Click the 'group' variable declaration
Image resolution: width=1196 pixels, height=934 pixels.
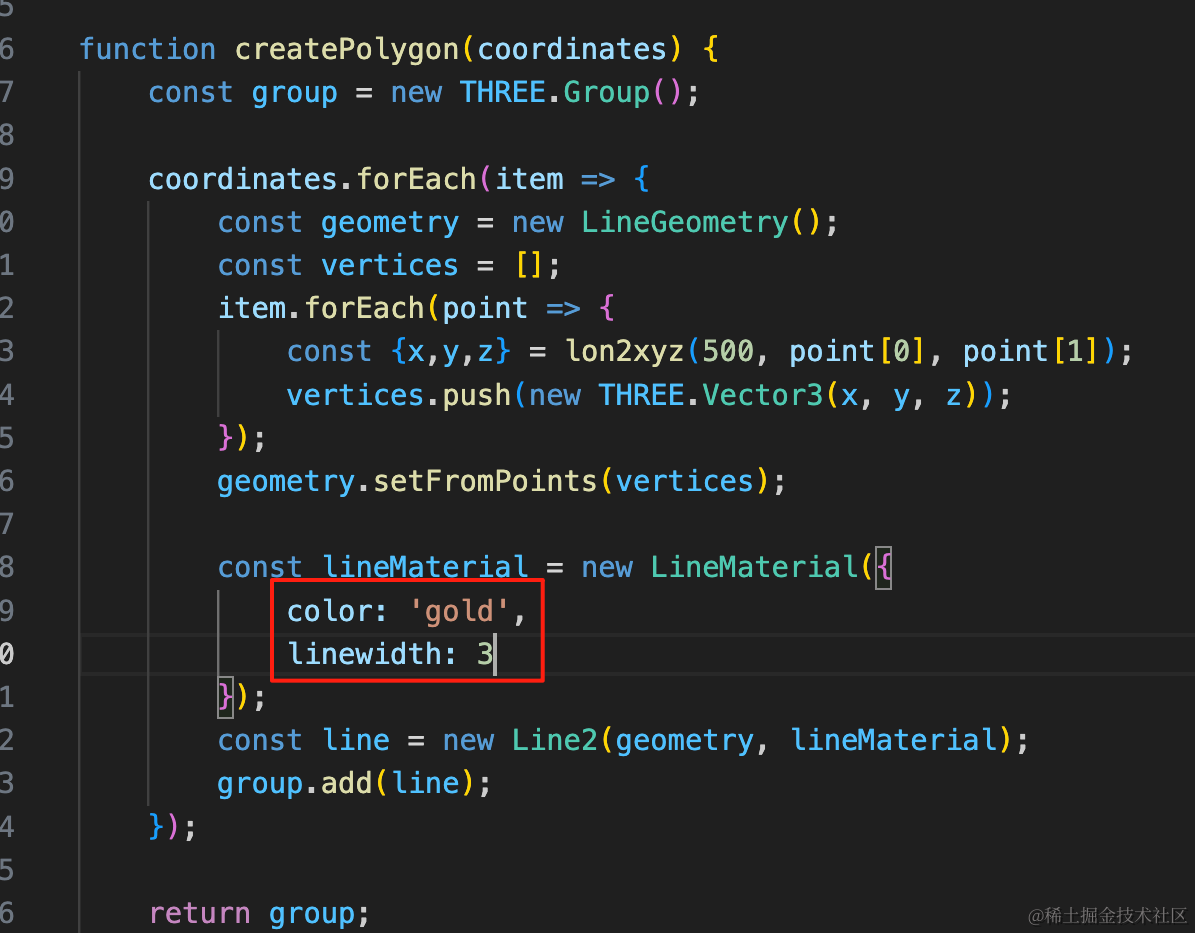click(x=294, y=93)
